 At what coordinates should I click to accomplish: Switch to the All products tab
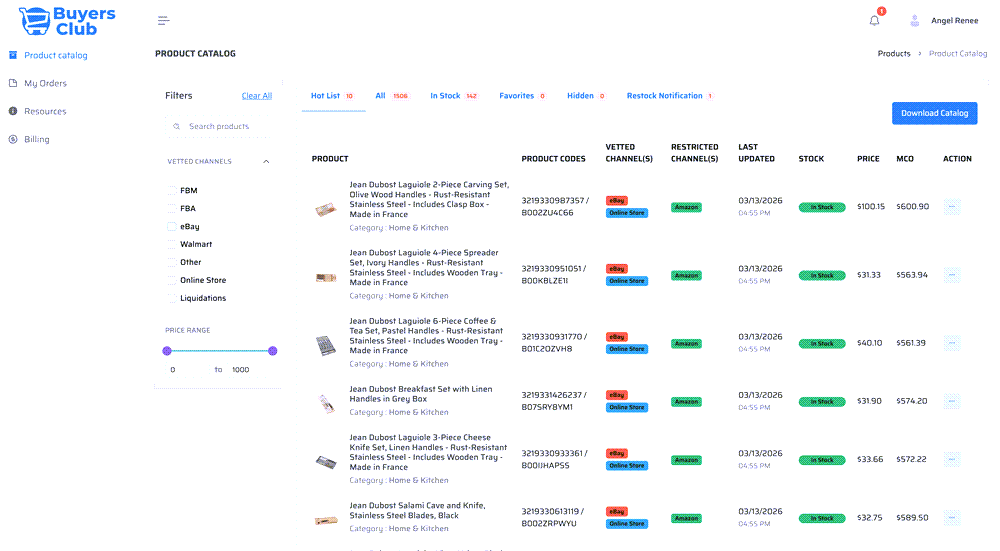392,96
